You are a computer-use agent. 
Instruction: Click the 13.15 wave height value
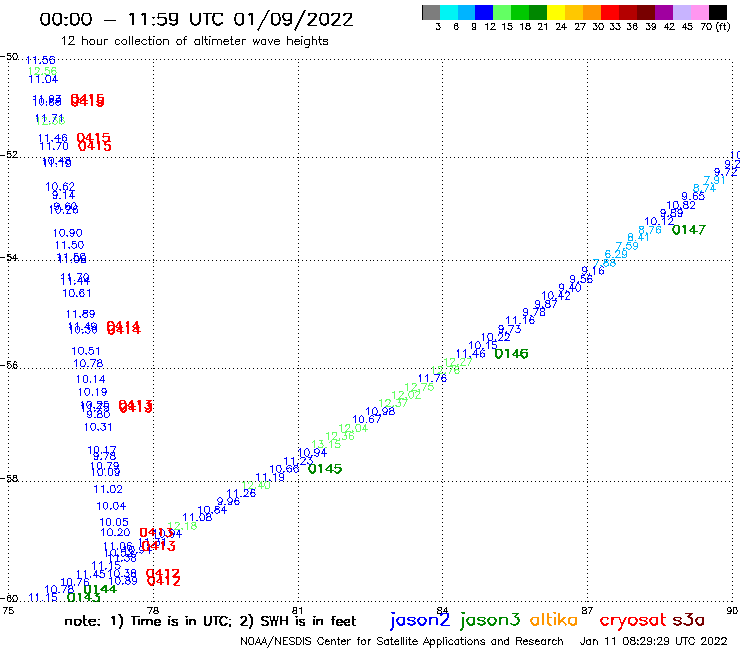pyautogui.click(x=326, y=444)
